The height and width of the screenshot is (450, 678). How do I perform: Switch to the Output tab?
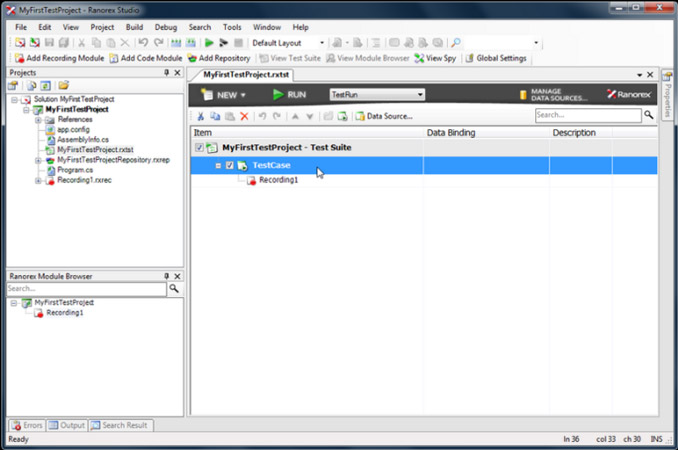coord(67,425)
